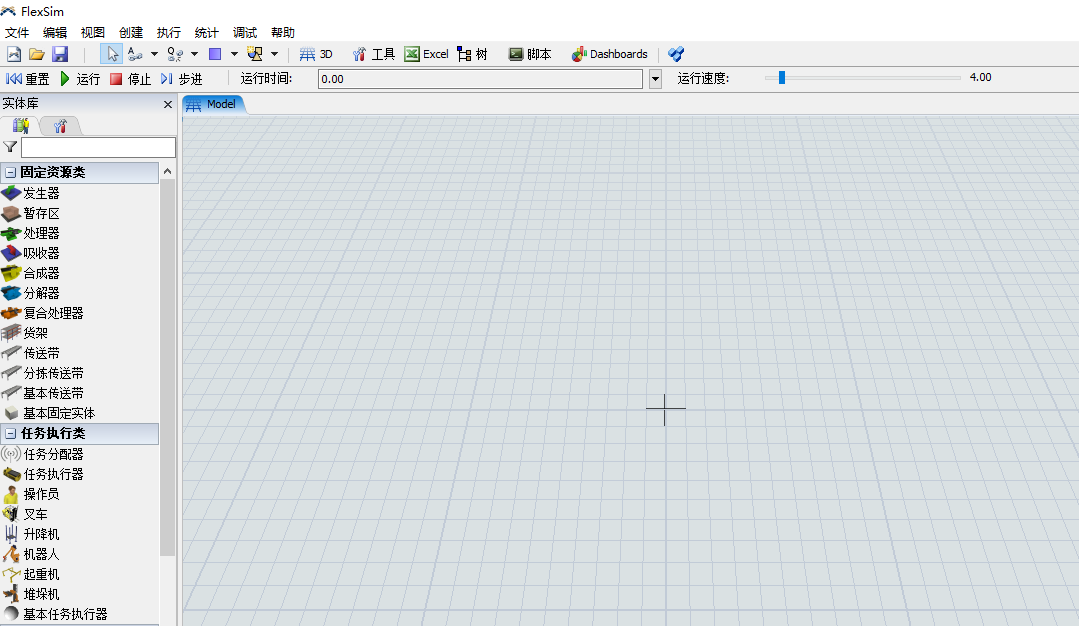
Task: Click the library filter search field
Action: [98, 148]
